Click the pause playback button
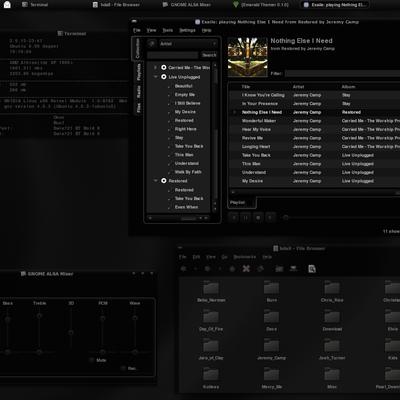400x400 pixels. pos(246,218)
